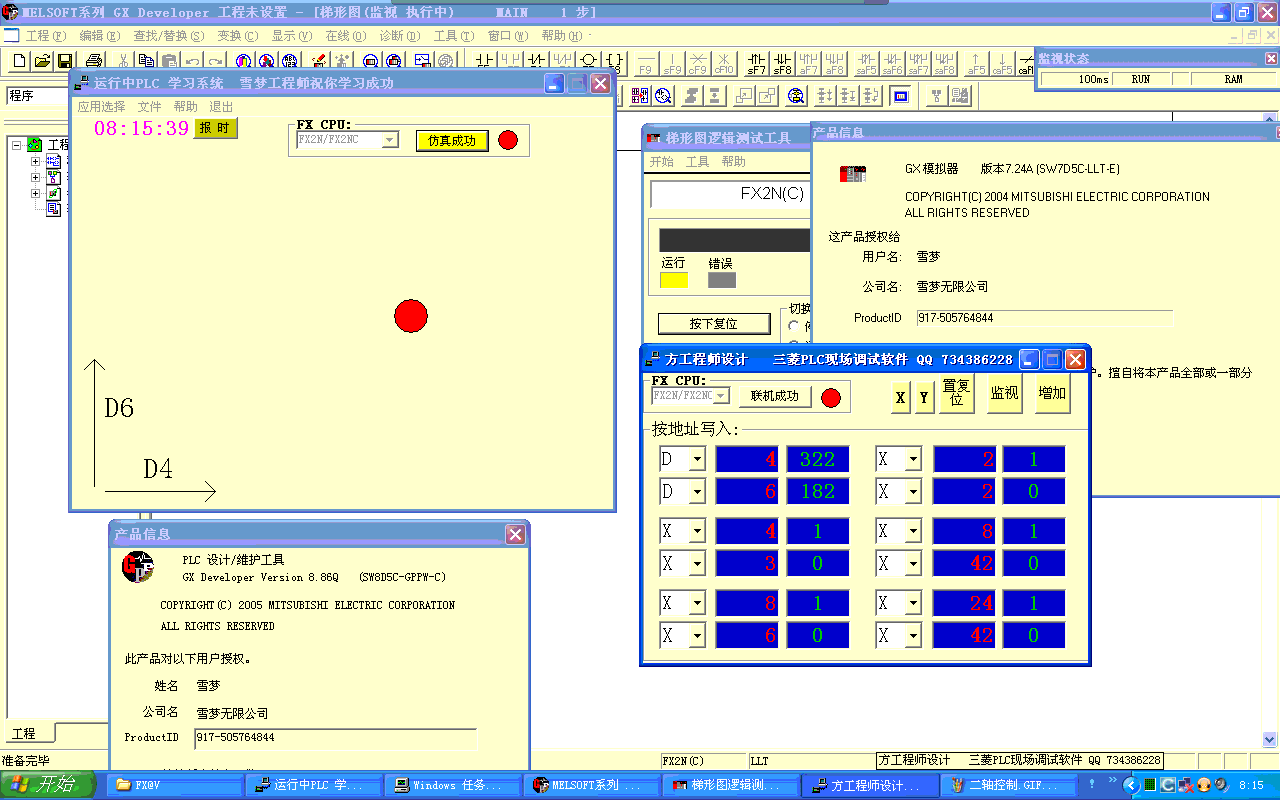
Task: Toggle the red indicator next to 联机成功
Action: pyautogui.click(x=831, y=398)
